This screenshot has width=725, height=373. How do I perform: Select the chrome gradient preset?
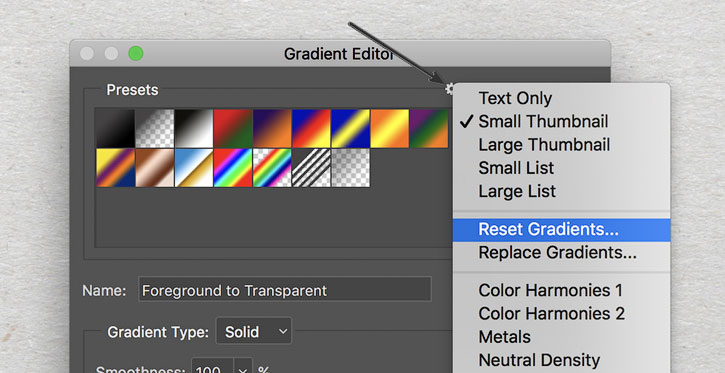coord(194,167)
